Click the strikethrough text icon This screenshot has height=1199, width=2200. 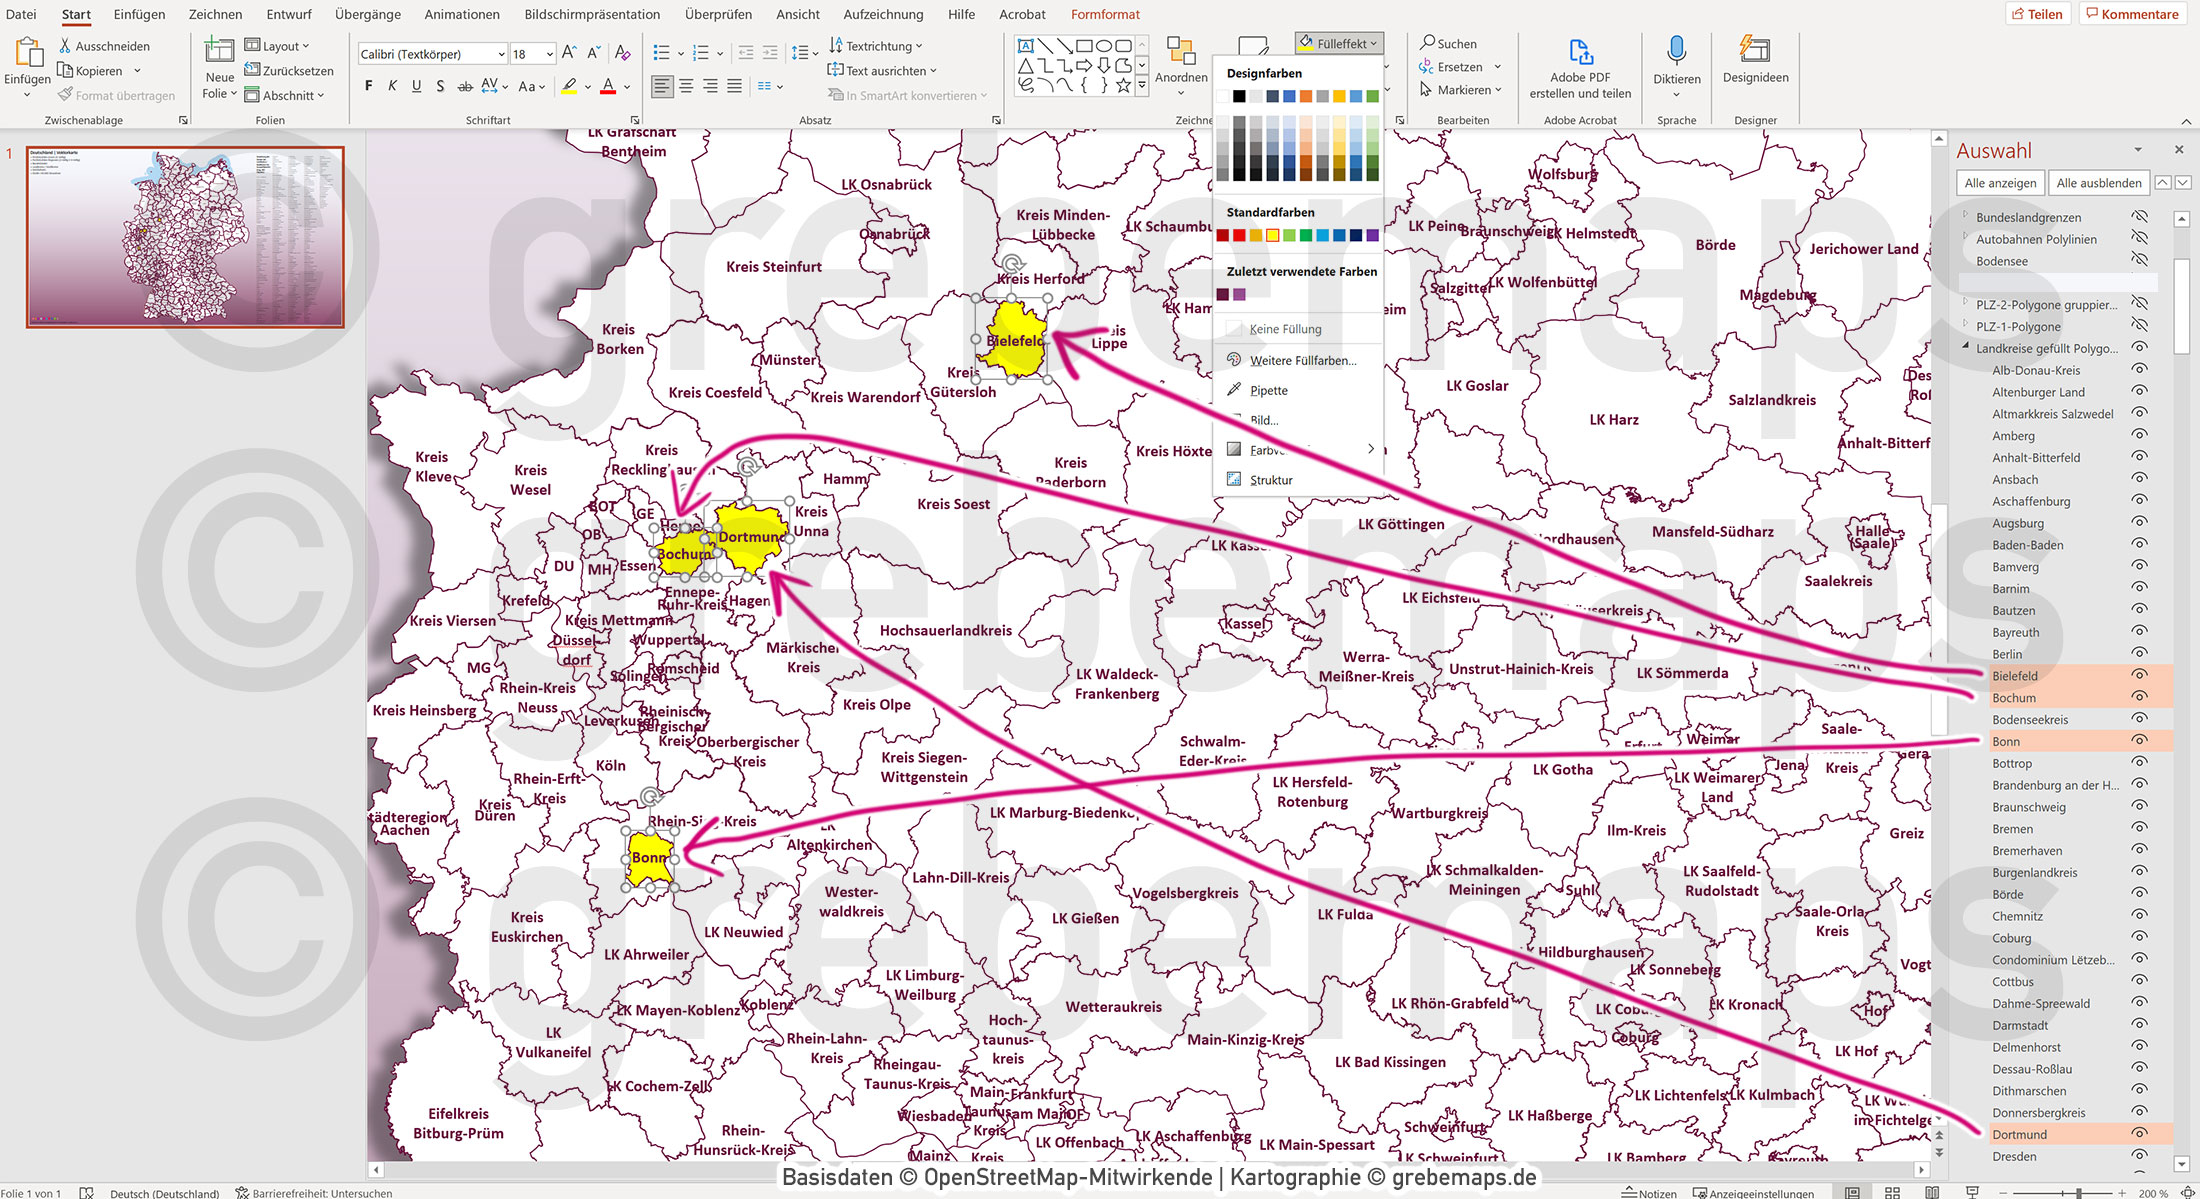pos(465,86)
